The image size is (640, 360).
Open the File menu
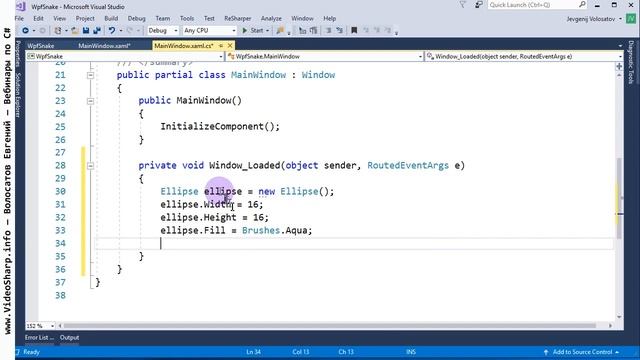point(19,18)
